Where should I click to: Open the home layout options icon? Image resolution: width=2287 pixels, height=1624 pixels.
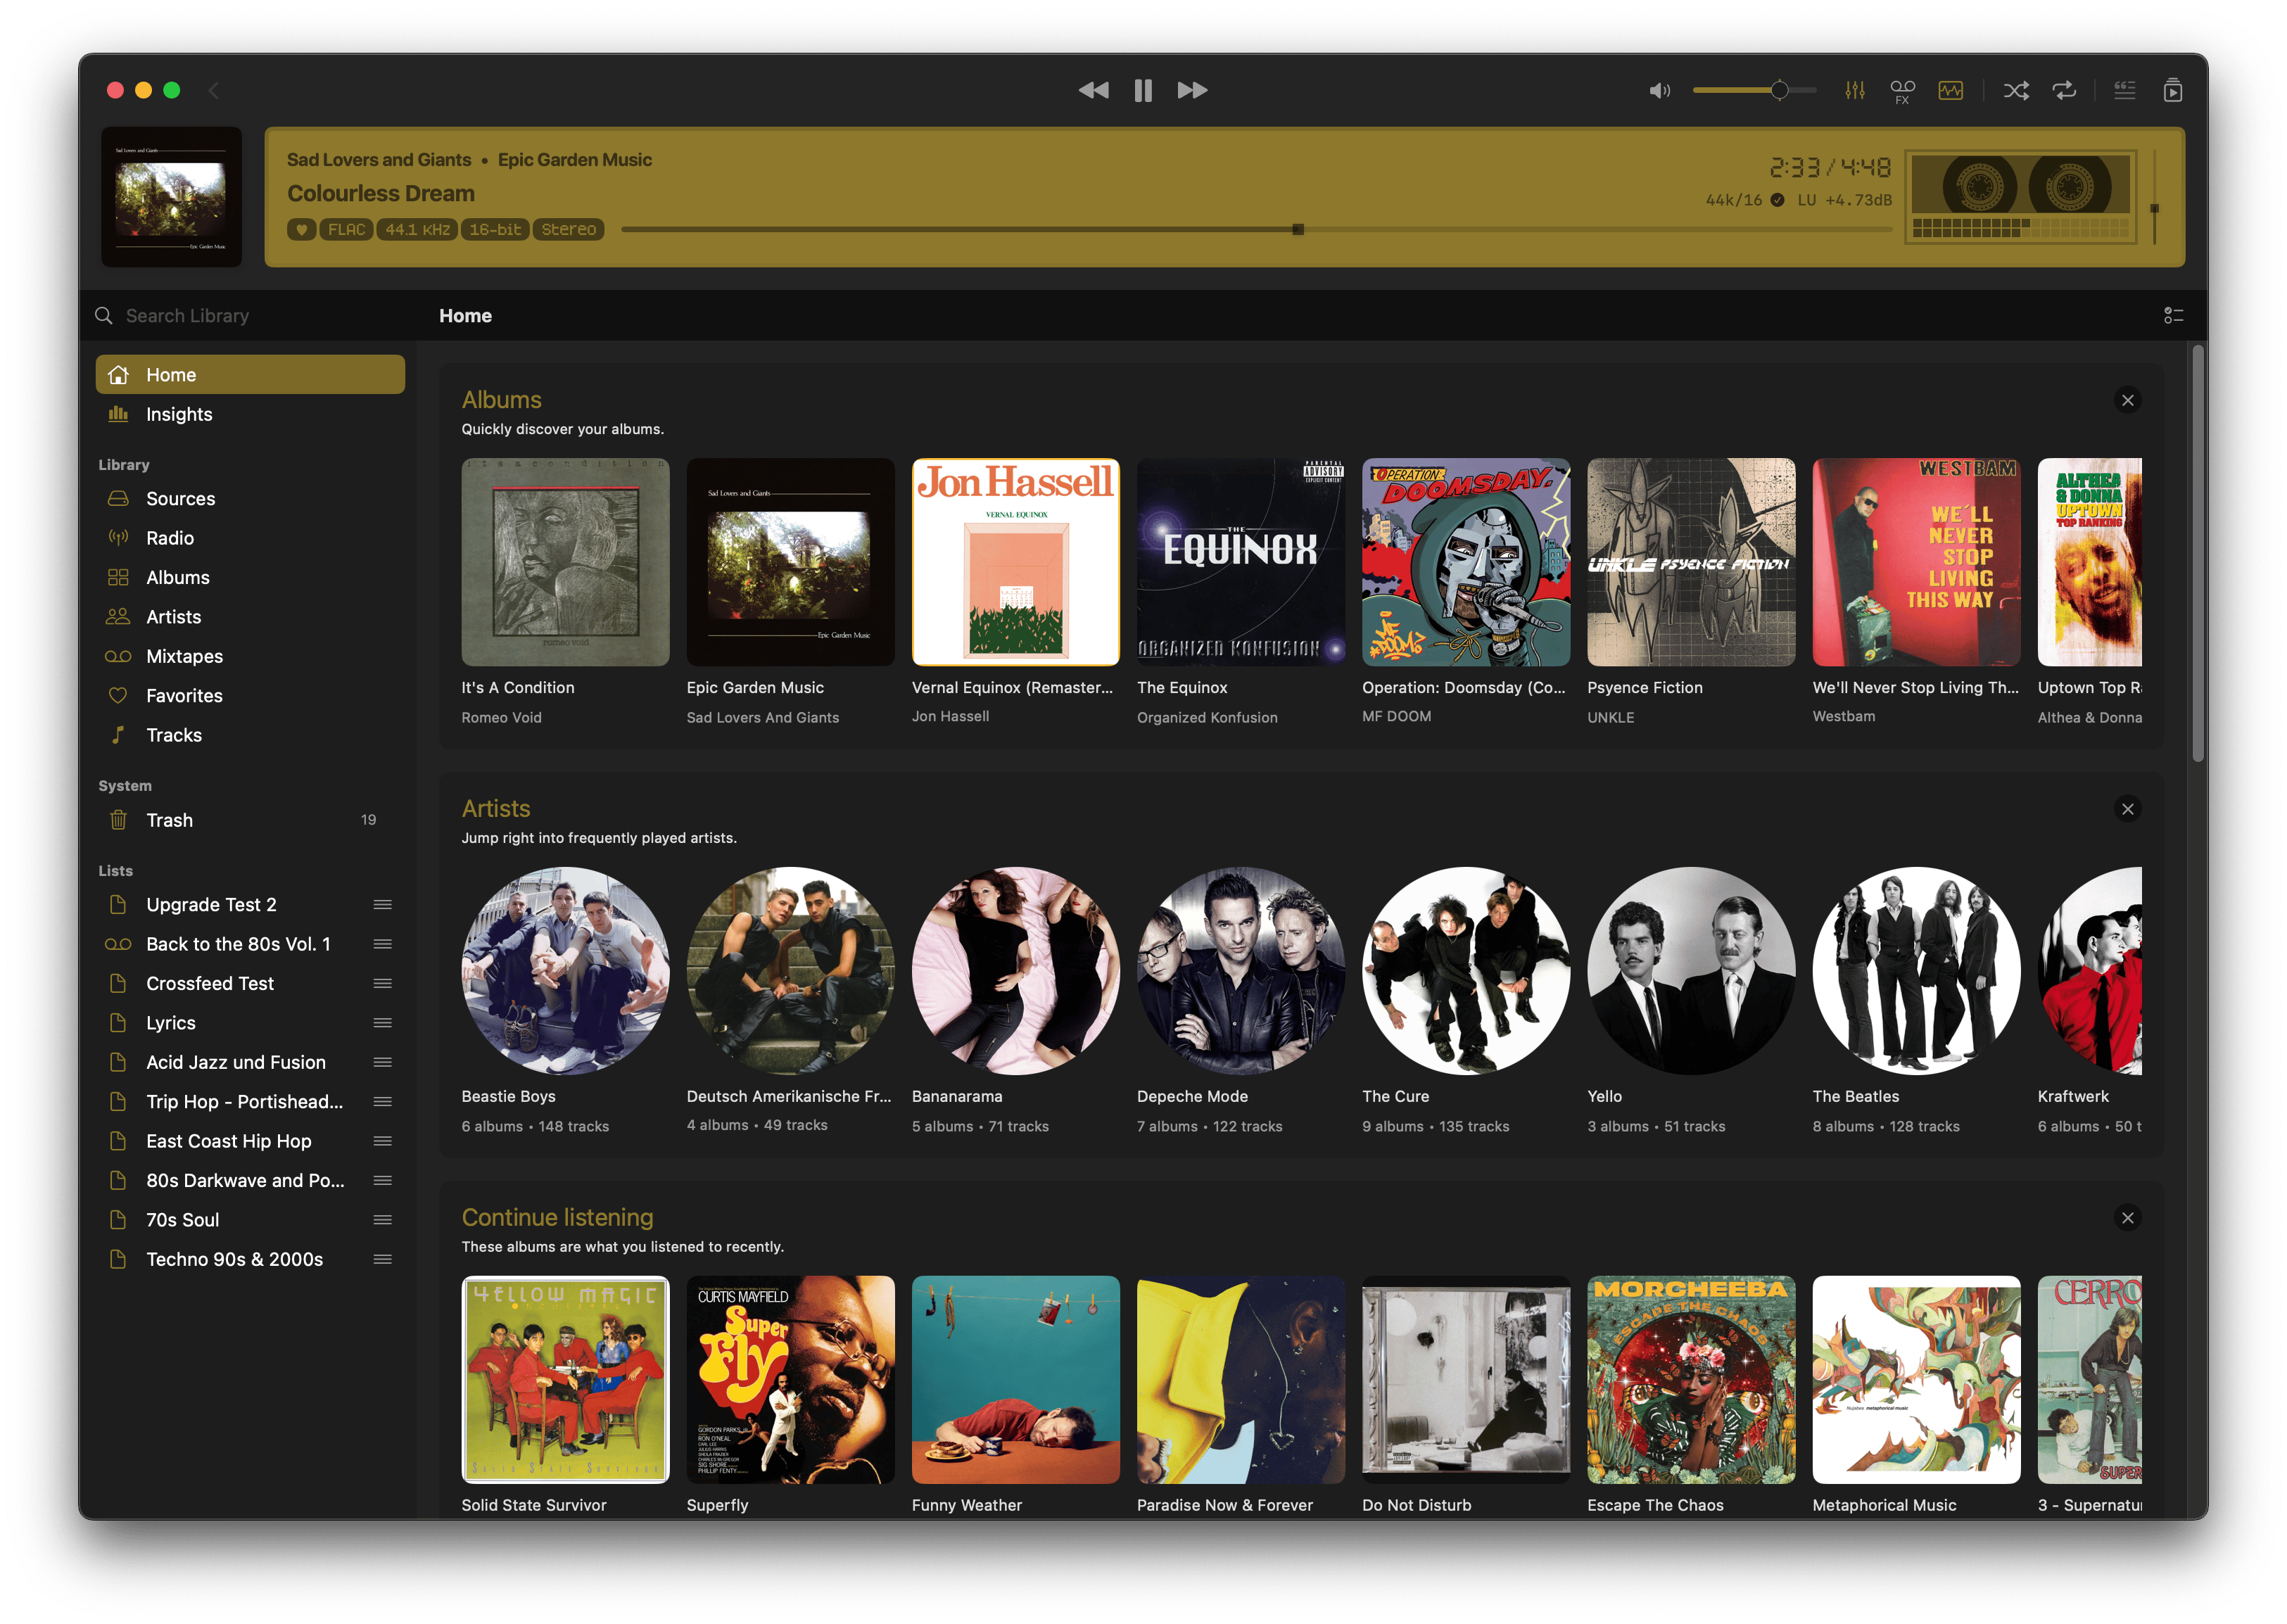tap(2173, 316)
